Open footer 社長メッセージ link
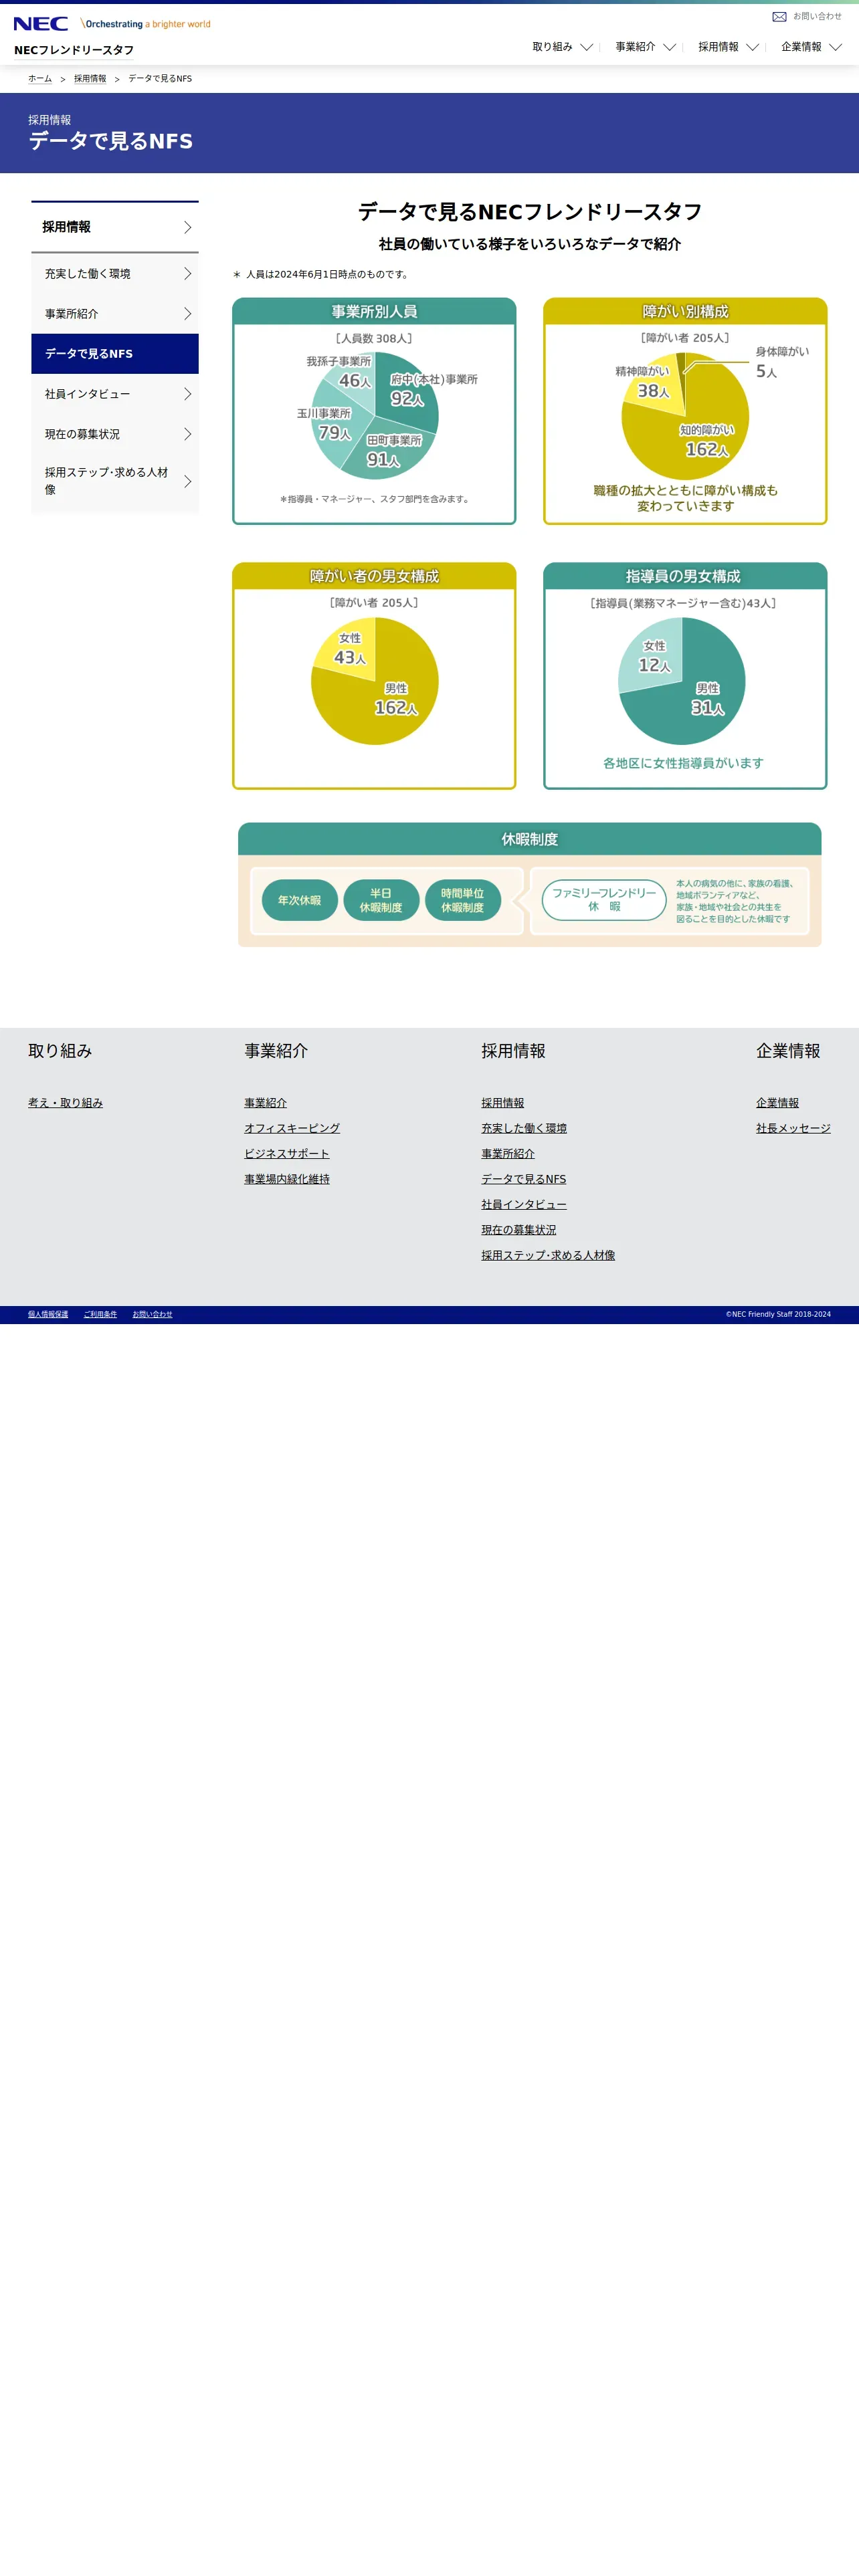This screenshot has width=859, height=2576. point(793,1128)
